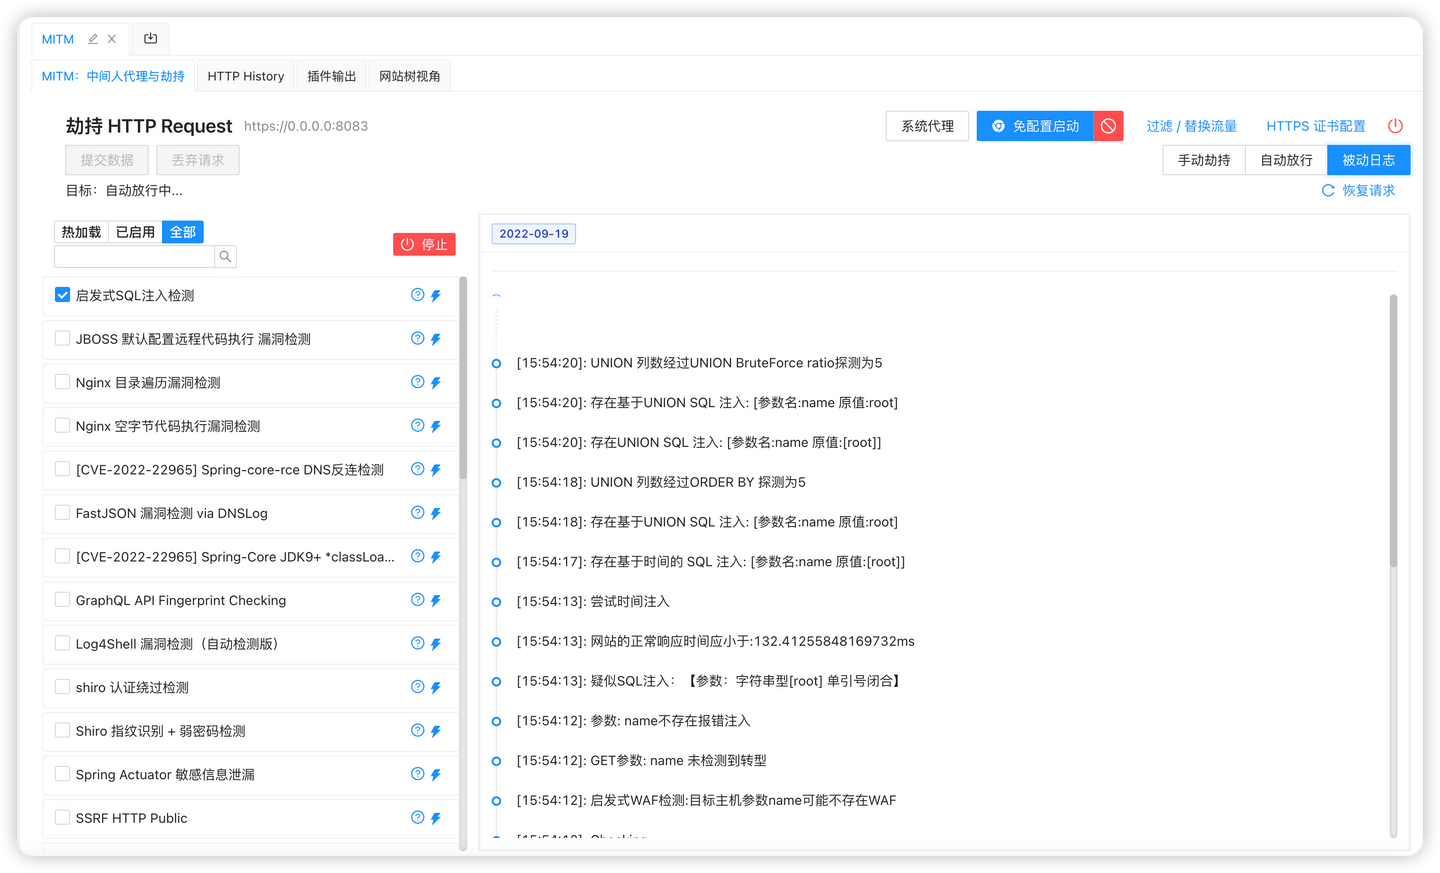Image resolution: width=1440 pixels, height=873 pixels.
Task: Select 被动日志 mode
Action: click(x=1368, y=160)
